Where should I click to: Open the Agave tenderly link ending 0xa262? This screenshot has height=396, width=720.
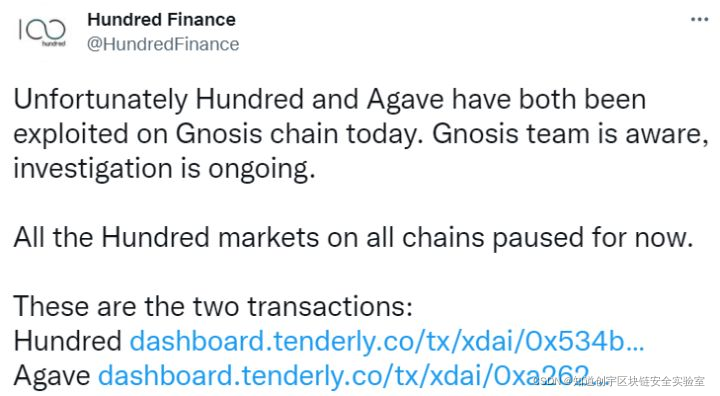[343, 376]
